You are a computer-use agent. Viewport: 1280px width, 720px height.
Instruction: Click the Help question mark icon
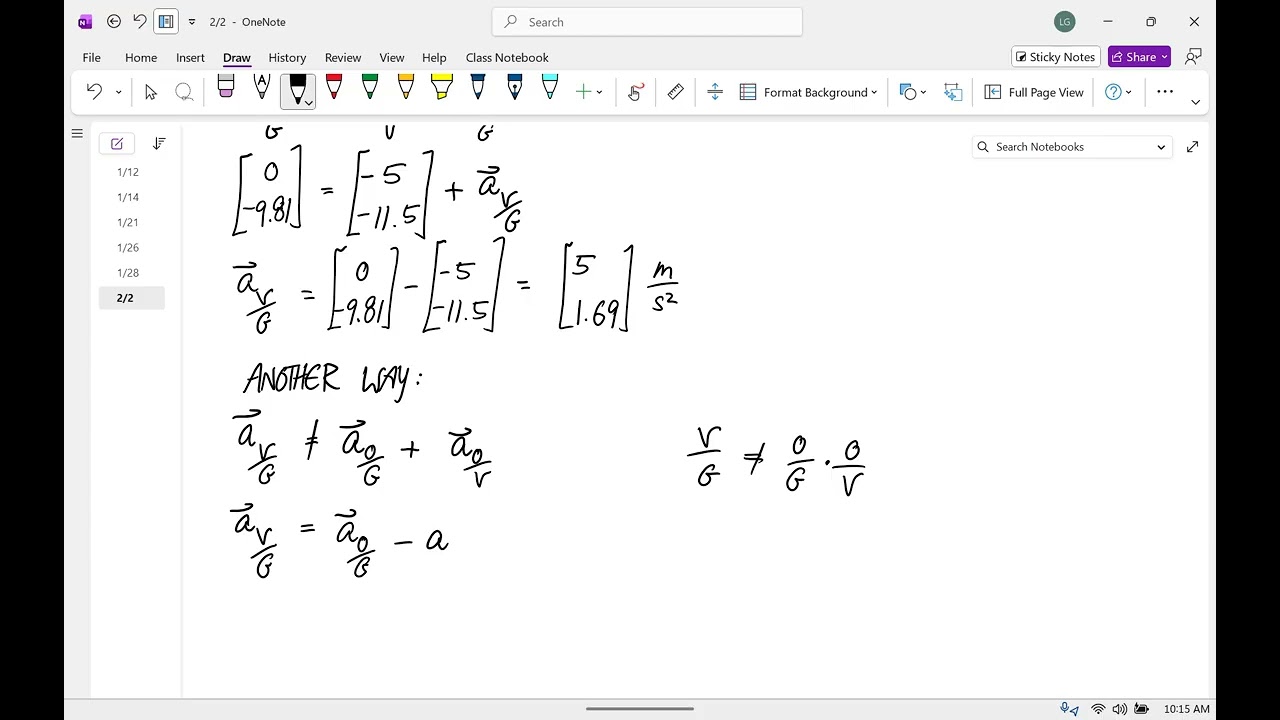pyautogui.click(x=1113, y=92)
